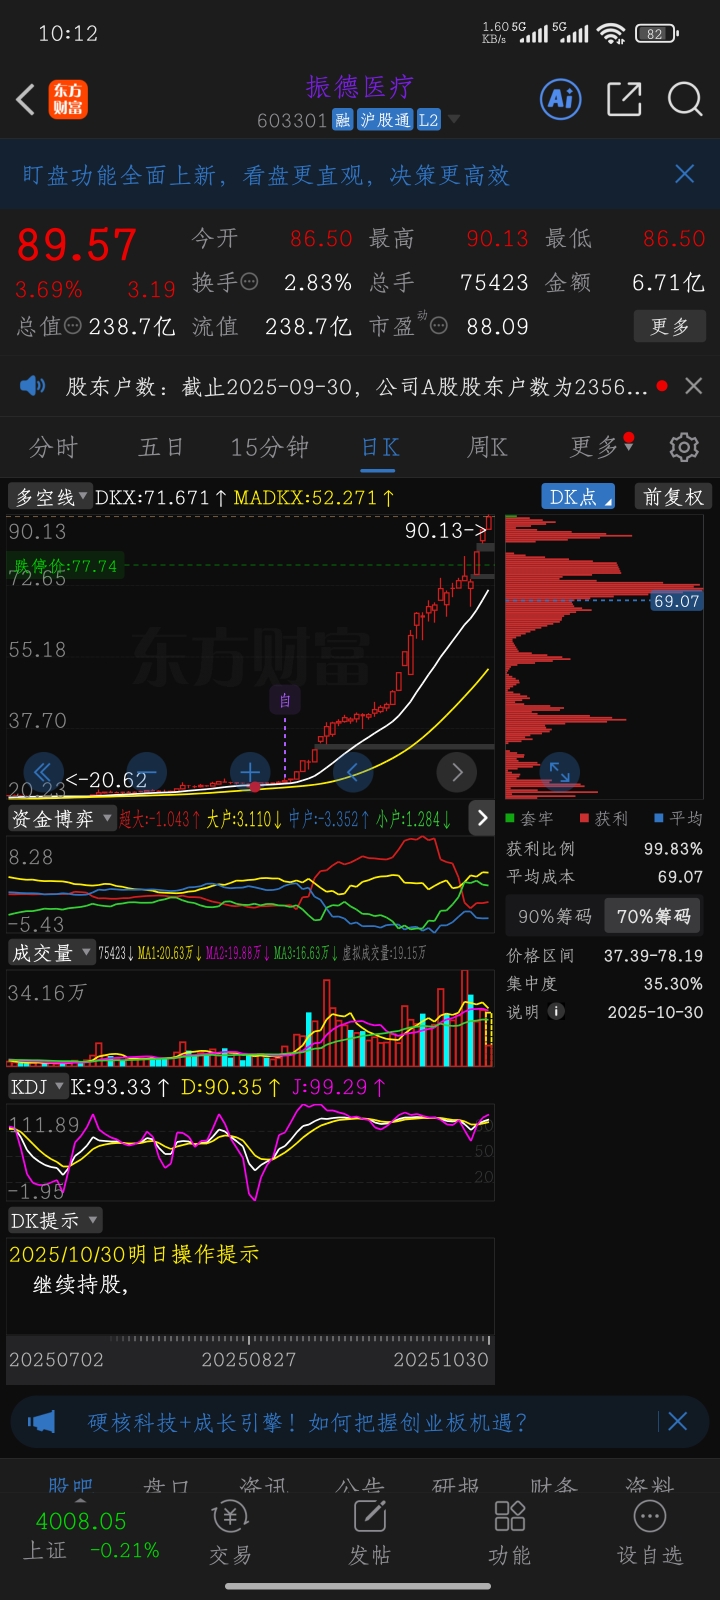This screenshot has height=1600, width=720.
Task: Switch to the 15分钟 tab
Action: tap(270, 447)
